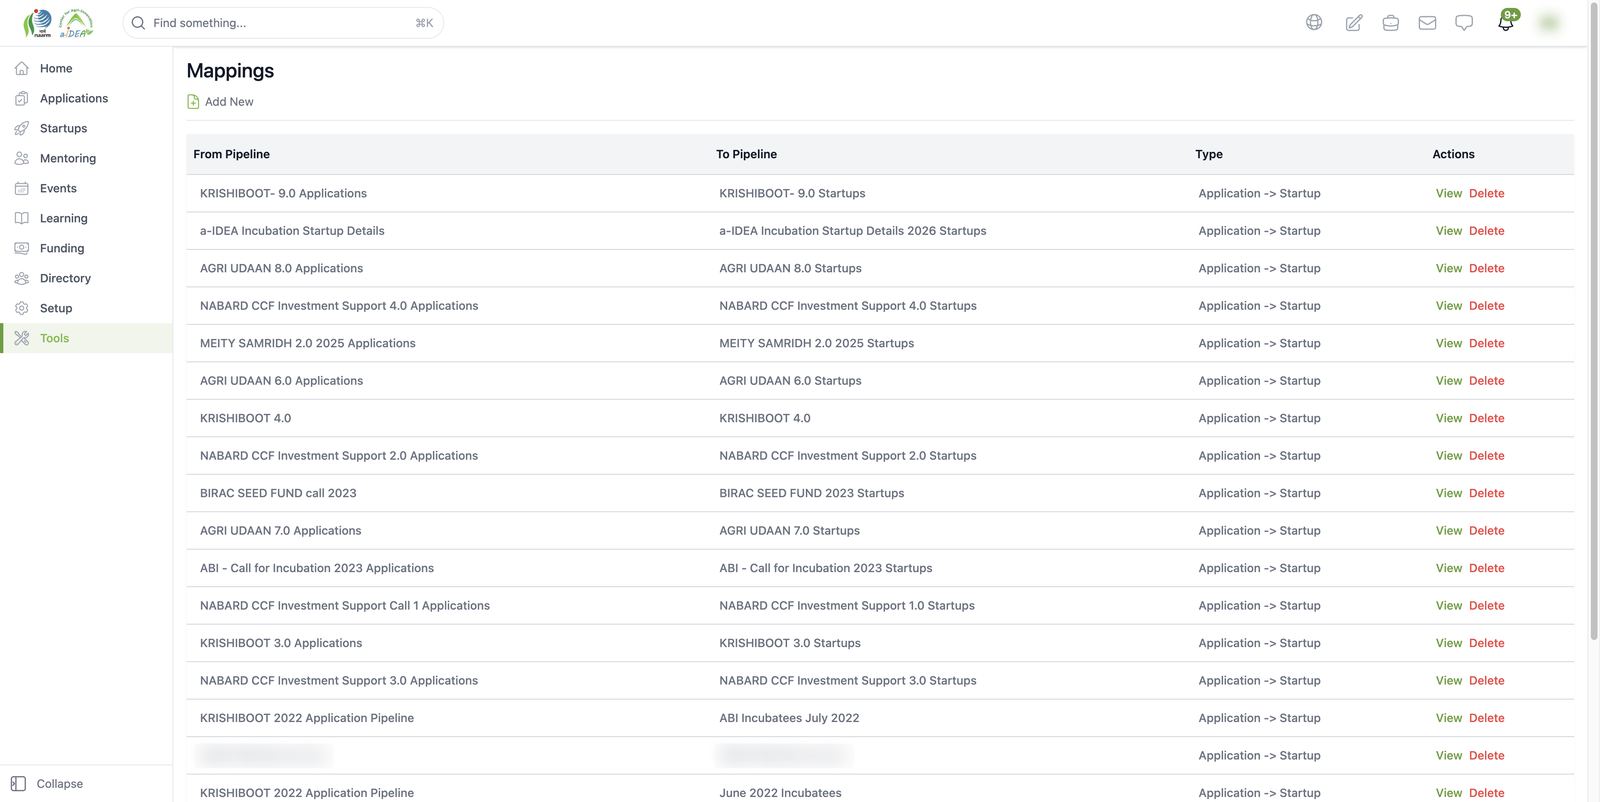Delete the KRISHIBOOT 4.0 mapping
Image resolution: width=1600 pixels, height=802 pixels.
coord(1486,418)
